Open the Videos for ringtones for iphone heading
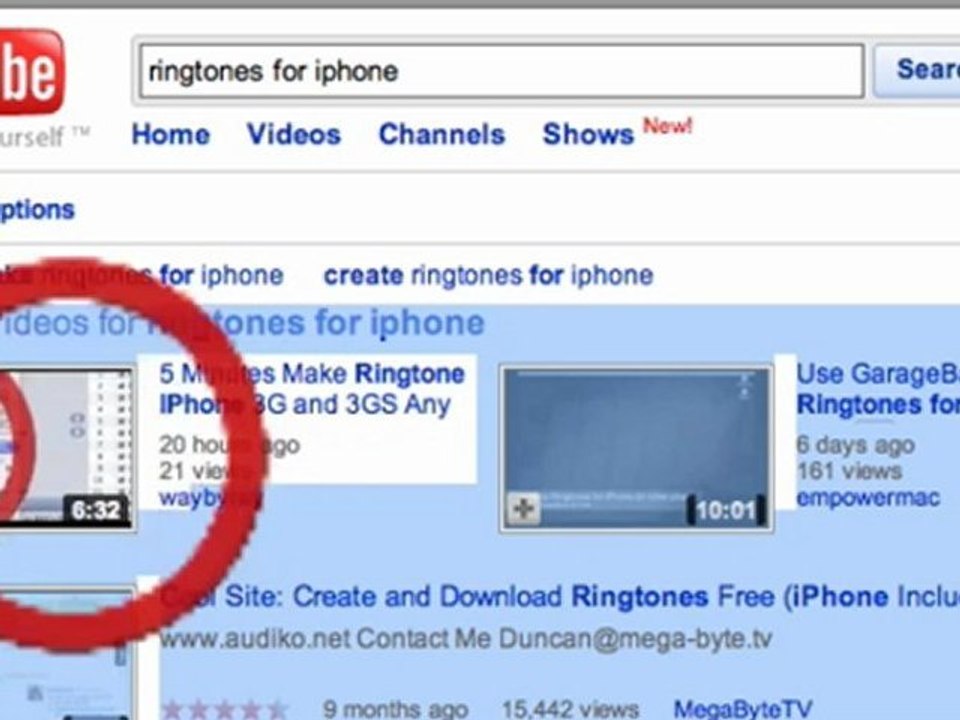 pos(242,323)
